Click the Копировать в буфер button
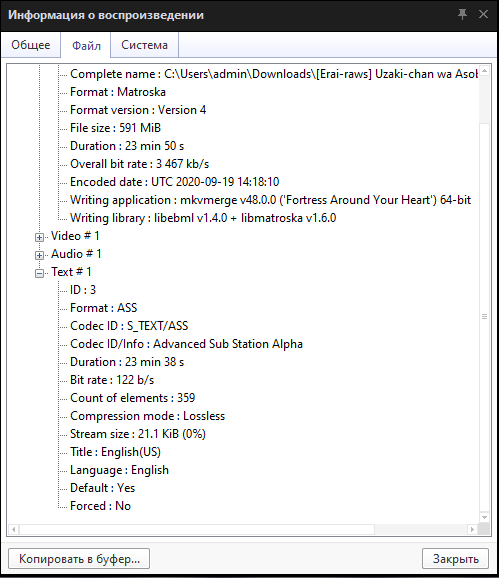This screenshot has height=578, width=499. tap(79, 559)
